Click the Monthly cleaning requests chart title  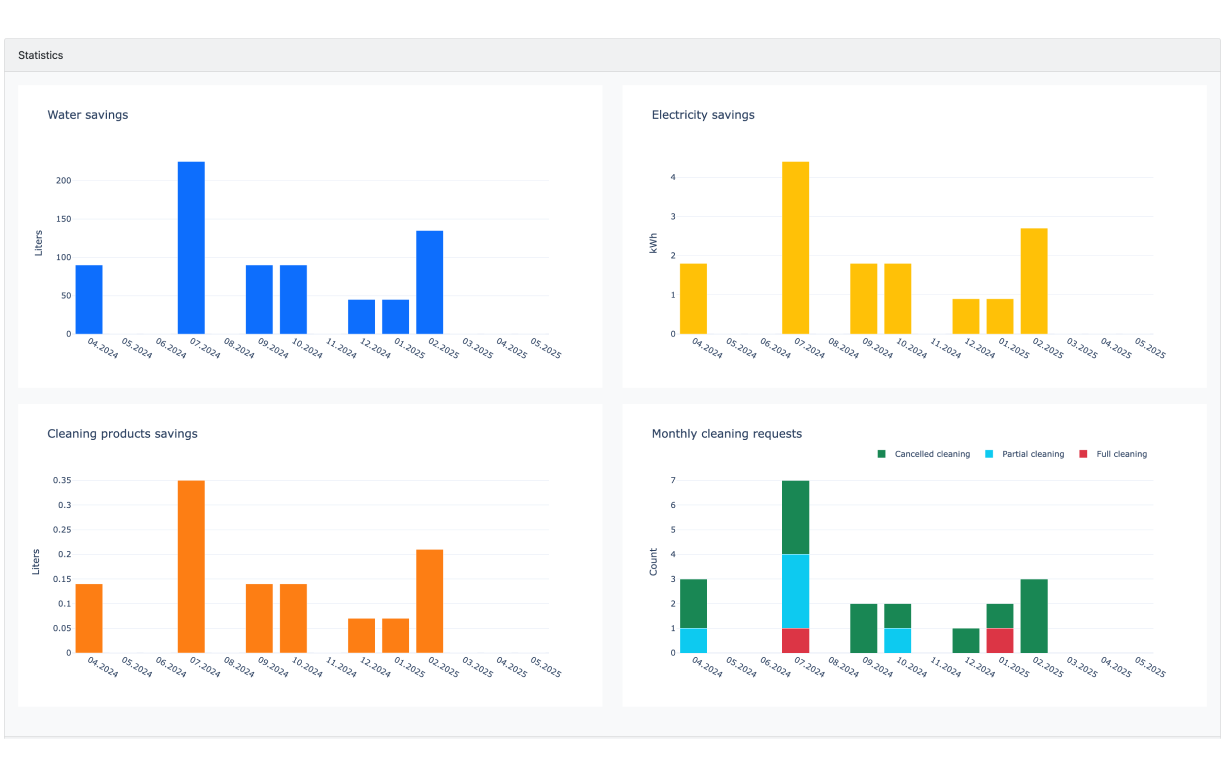click(726, 434)
